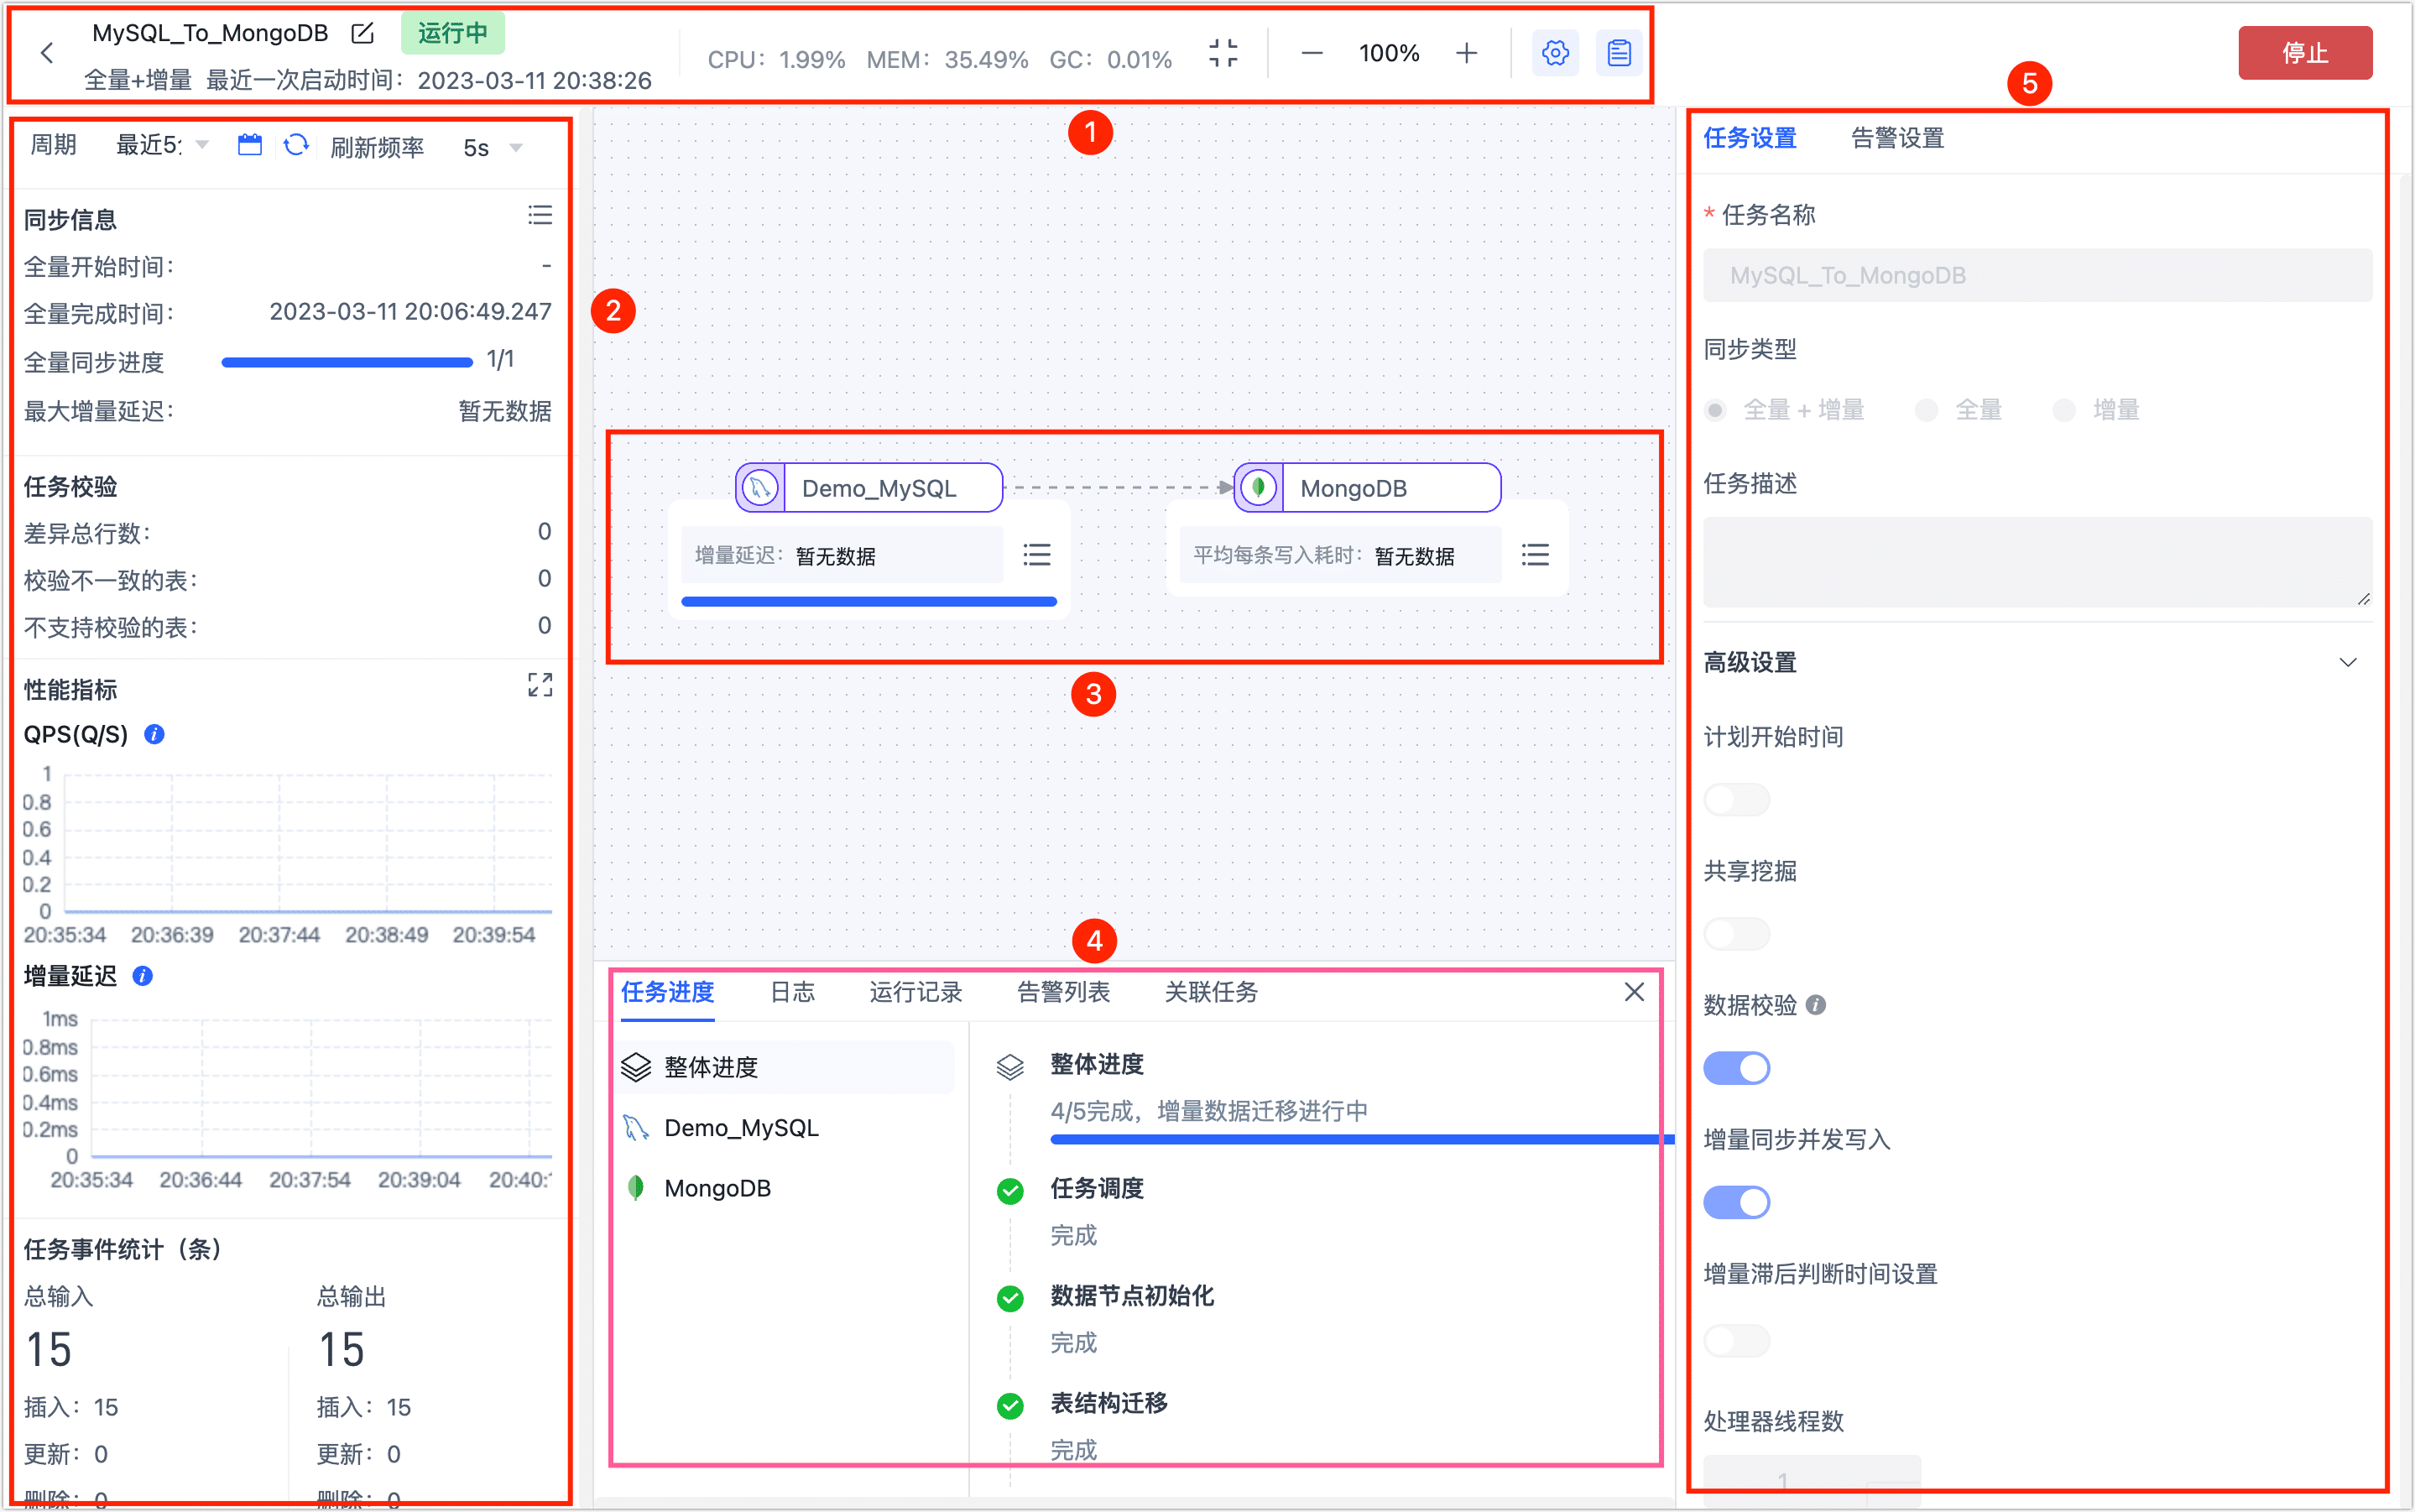Image resolution: width=2415 pixels, height=1512 pixels.
Task: Click the red 停止 button
Action: [x=2304, y=53]
